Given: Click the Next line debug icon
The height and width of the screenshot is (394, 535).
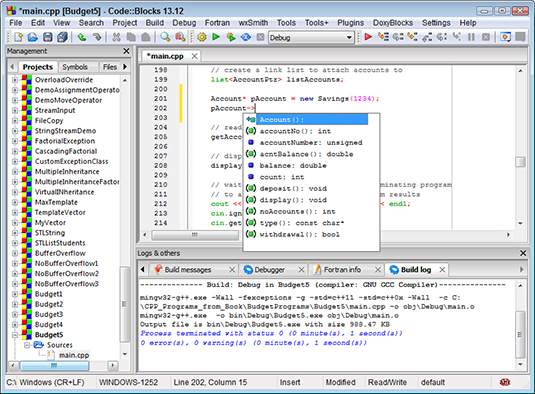Looking at the screenshot, I should pyautogui.click(x=398, y=37).
